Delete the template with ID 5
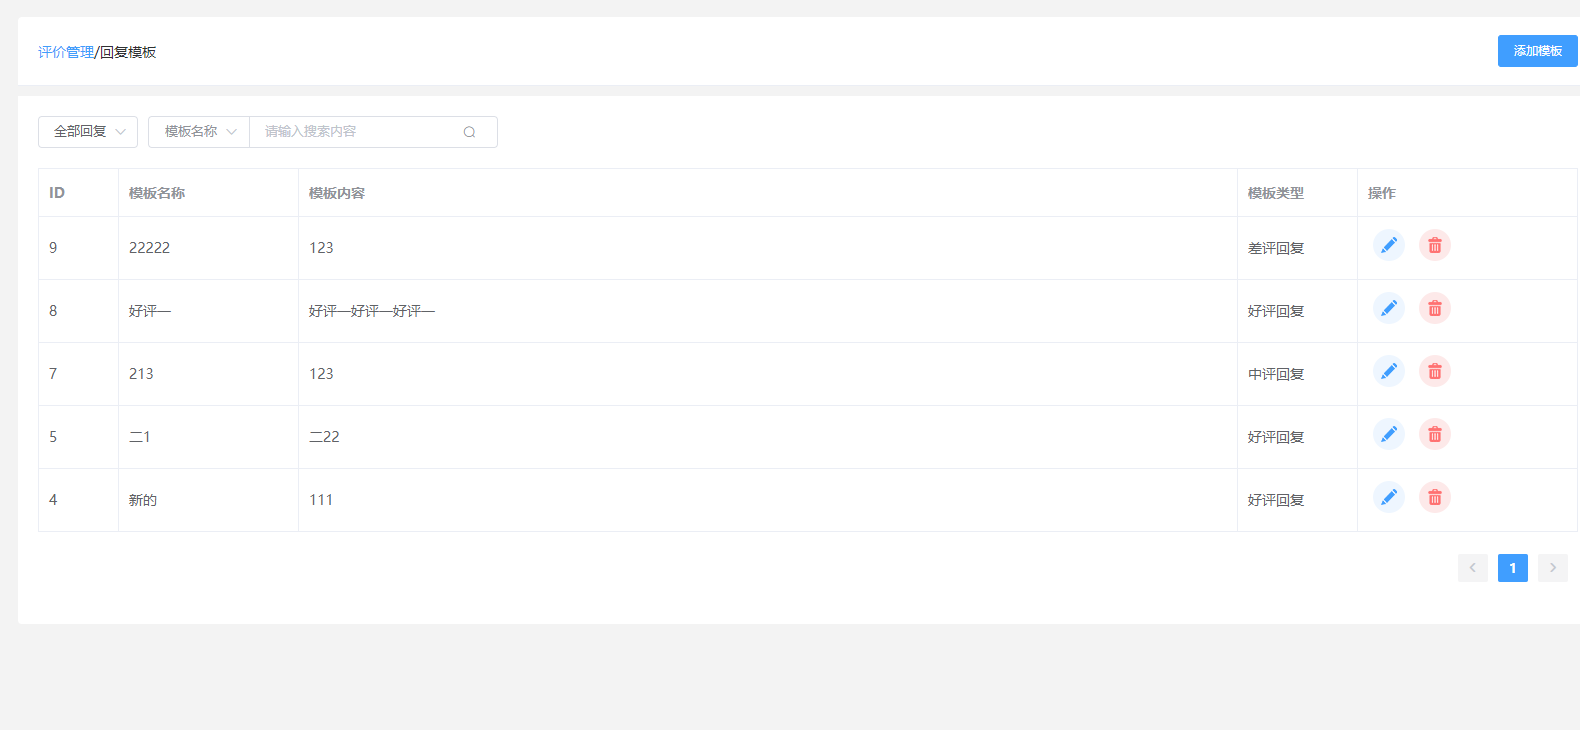Screen dimensions: 1580x730 click(x=1434, y=434)
